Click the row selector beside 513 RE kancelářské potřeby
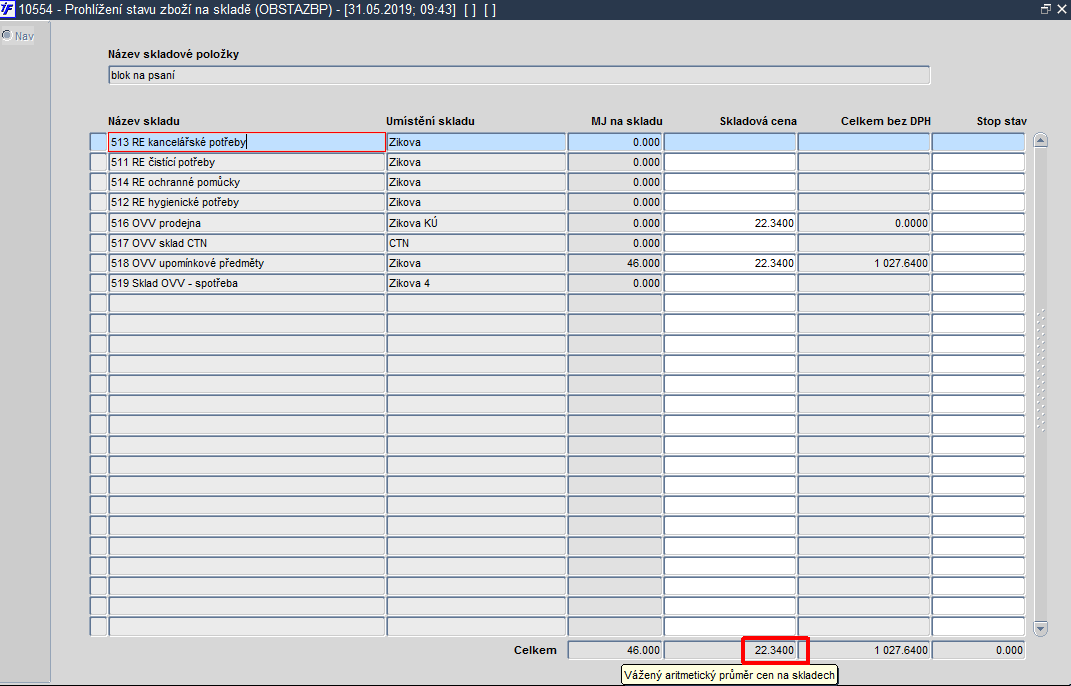This screenshot has width=1071, height=686. [x=98, y=142]
